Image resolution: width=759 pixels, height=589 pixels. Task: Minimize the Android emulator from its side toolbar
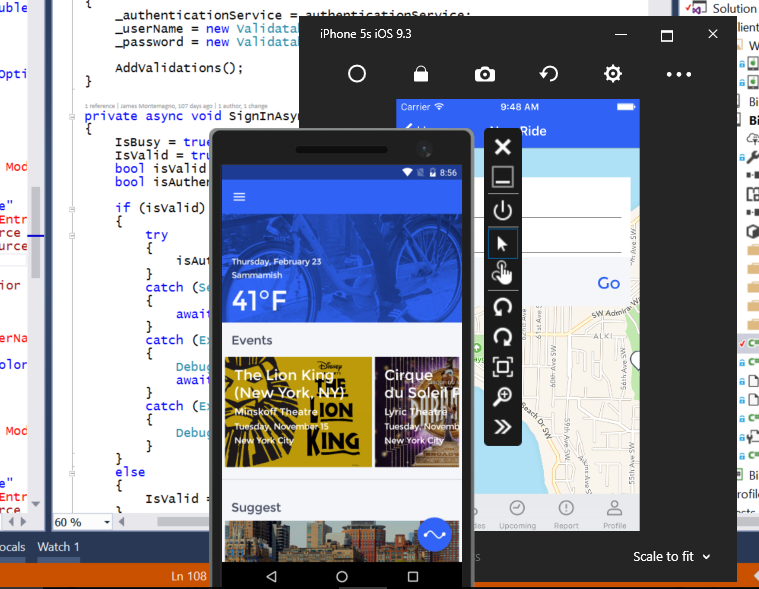click(x=502, y=177)
